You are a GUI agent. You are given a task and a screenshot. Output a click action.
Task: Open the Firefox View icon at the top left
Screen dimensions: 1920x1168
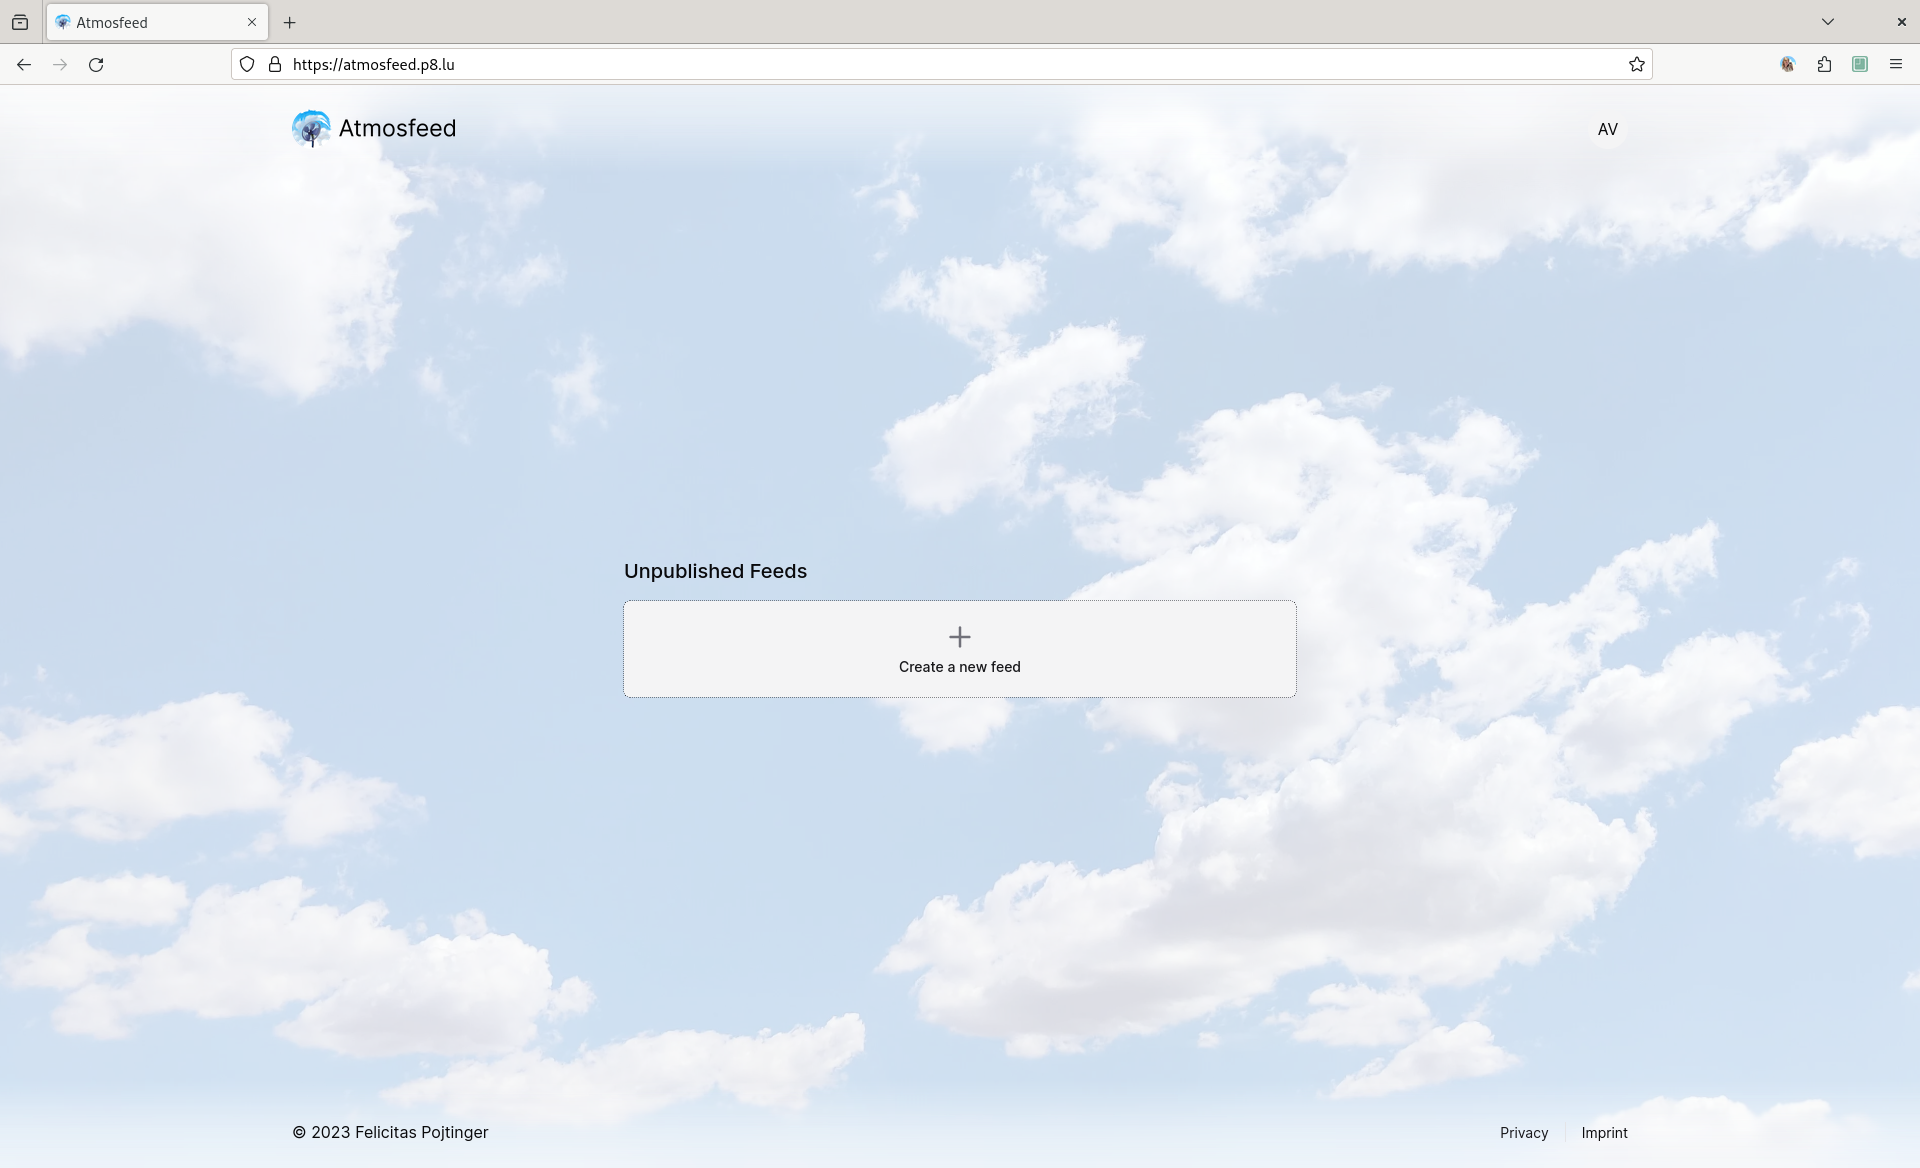point(20,22)
